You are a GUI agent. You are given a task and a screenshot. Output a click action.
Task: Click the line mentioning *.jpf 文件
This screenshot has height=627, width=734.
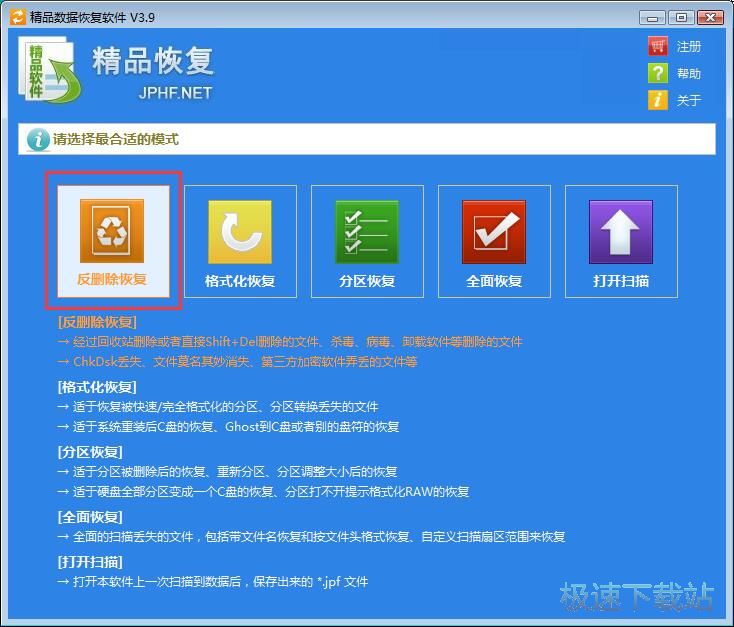click(x=213, y=582)
